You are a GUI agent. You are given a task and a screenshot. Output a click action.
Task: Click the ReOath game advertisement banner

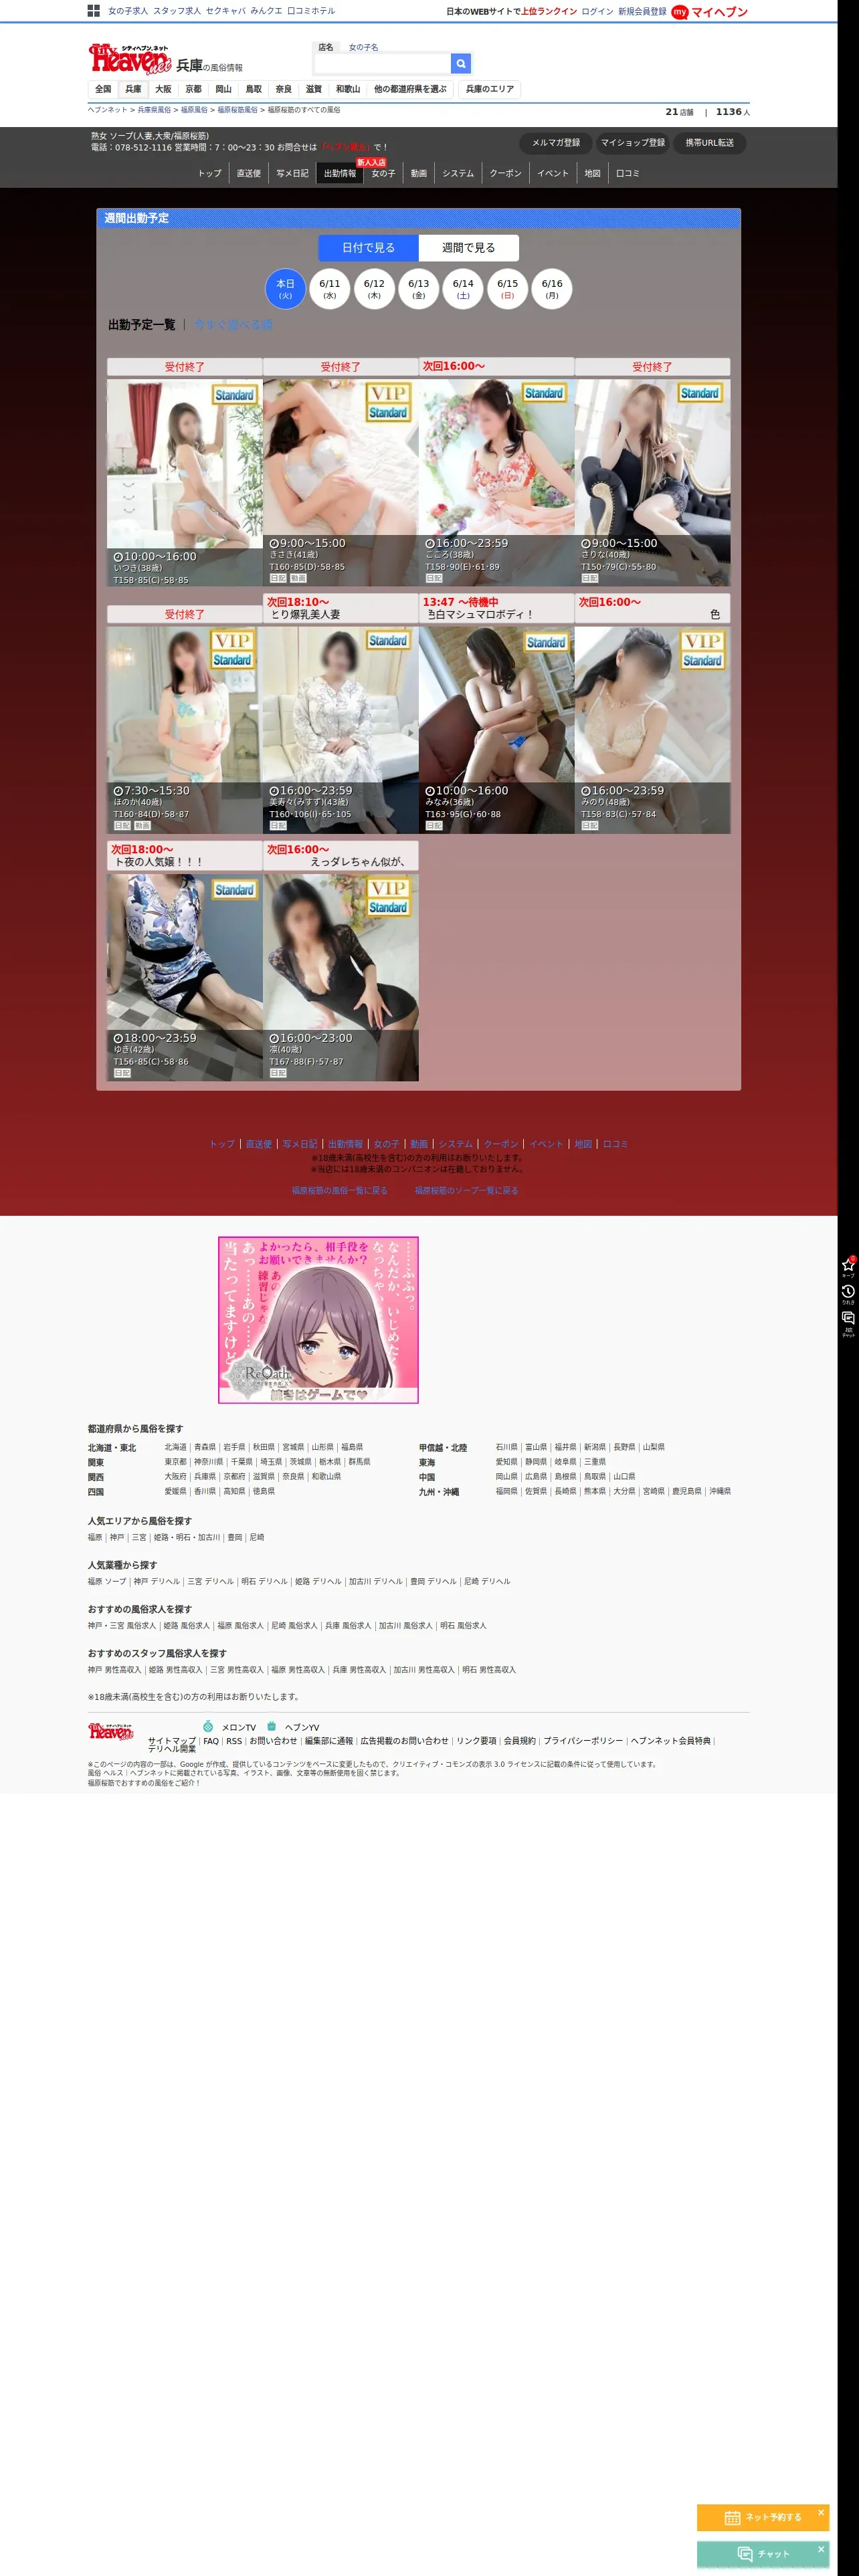pyautogui.click(x=318, y=1320)
